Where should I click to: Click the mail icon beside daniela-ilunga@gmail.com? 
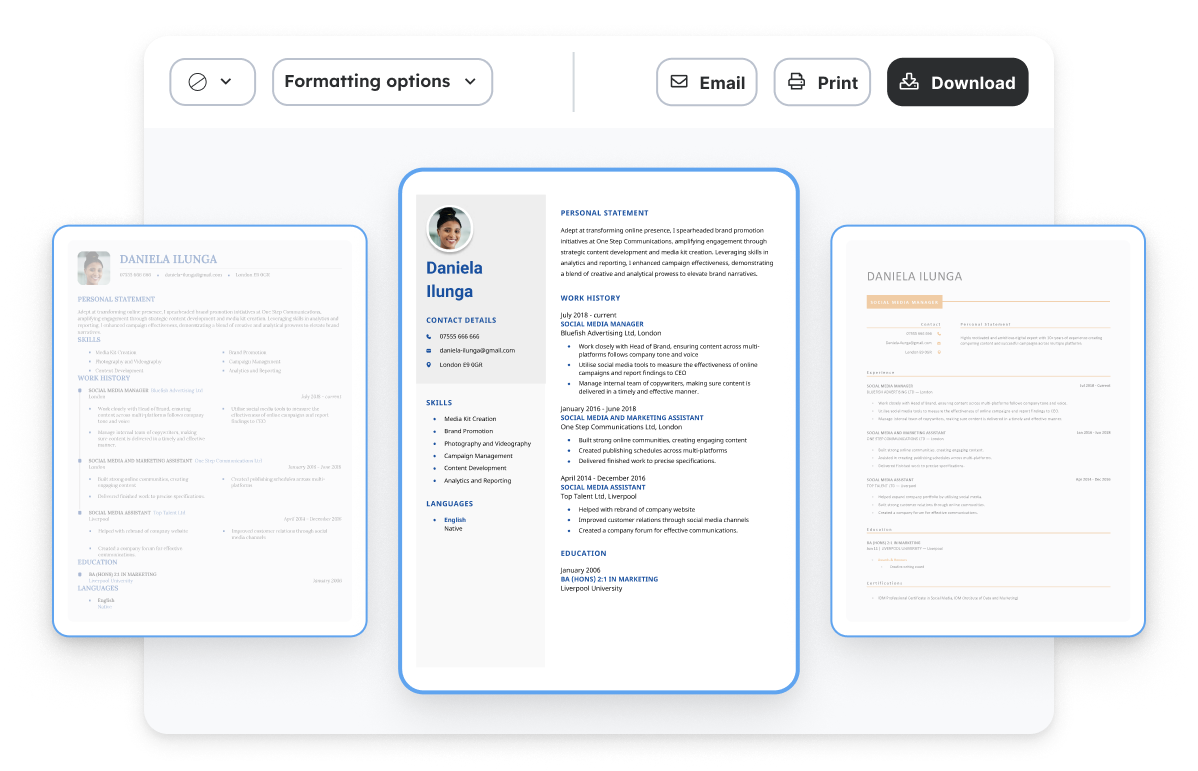(x=429, y=351)
